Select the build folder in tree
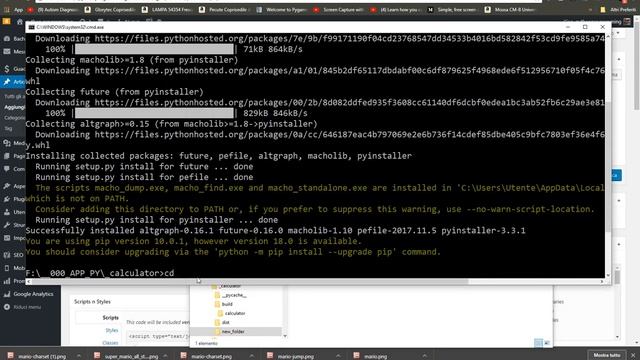 click(224, 304)
